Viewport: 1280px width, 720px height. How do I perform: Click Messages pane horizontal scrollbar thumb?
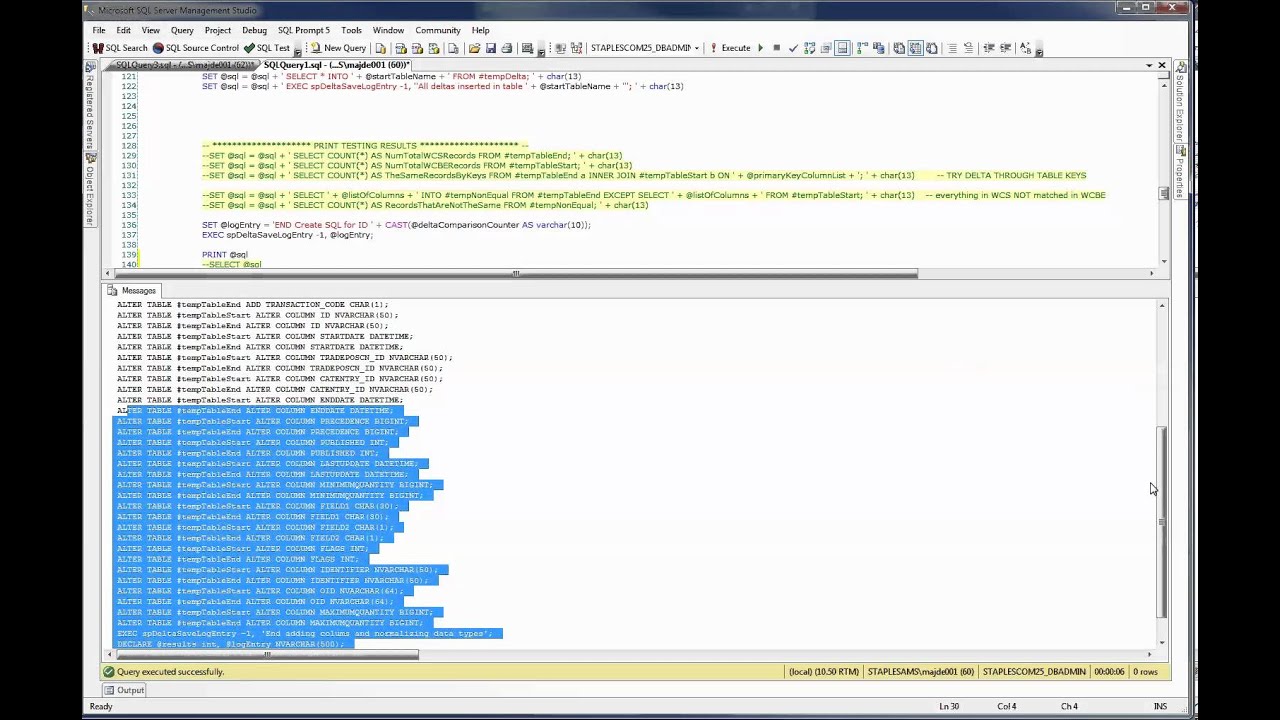266,655
